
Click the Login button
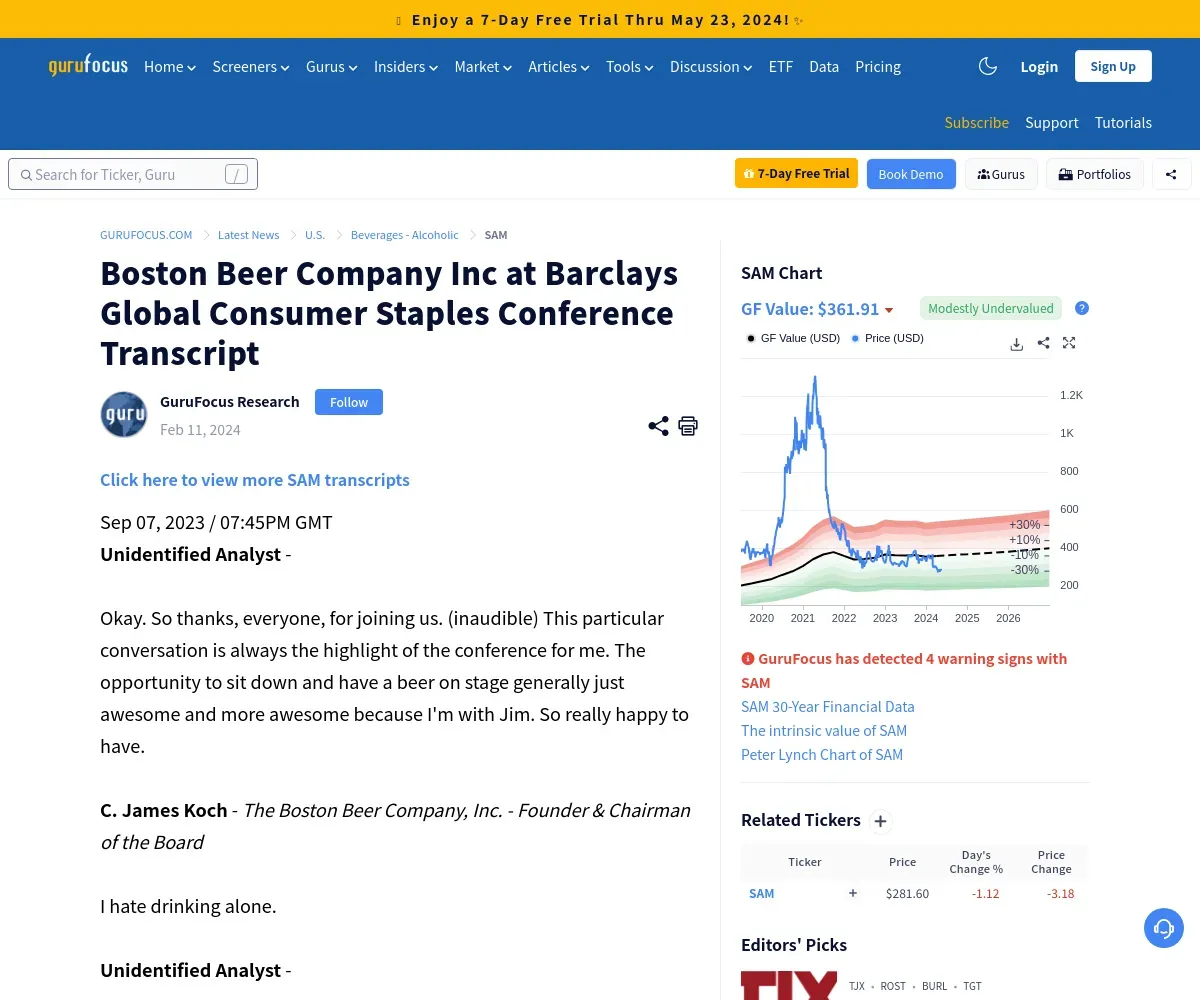(x=1039, y=66)
